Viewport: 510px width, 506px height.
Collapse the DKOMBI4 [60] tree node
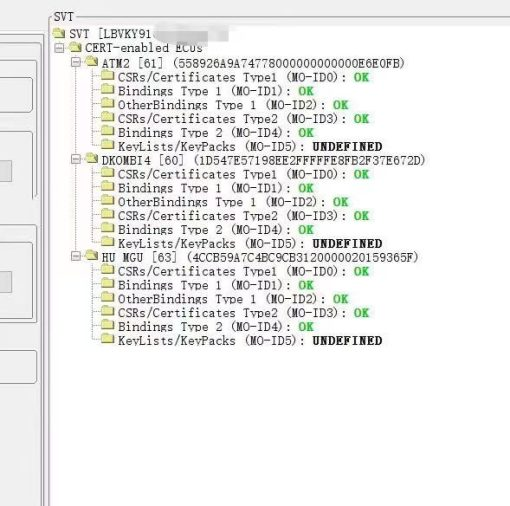76,159
